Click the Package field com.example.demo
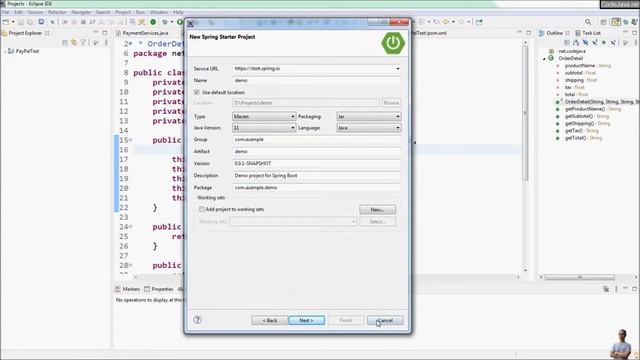The image size is (640, 360). (x=317, y=188)
